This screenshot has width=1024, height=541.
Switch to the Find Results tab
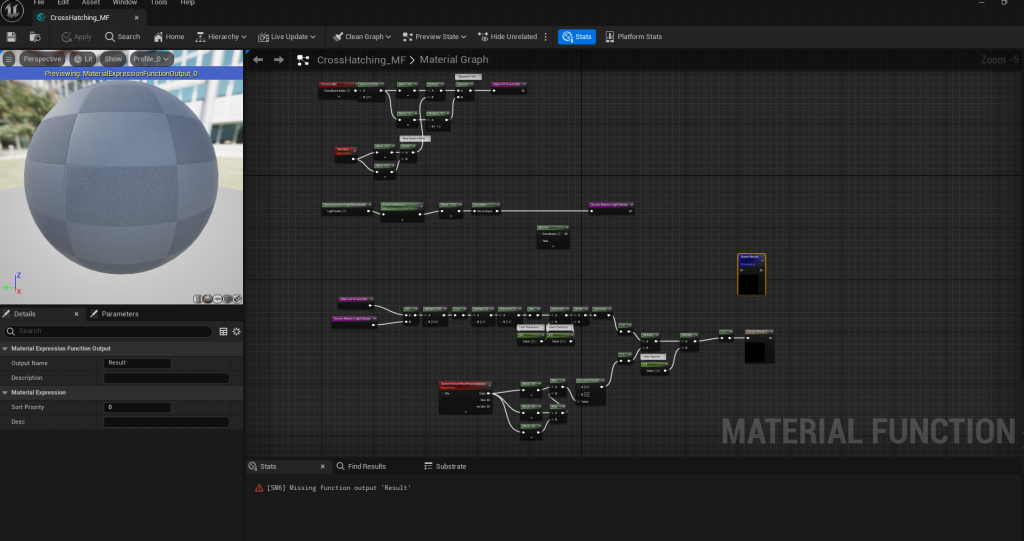(x=361, y=467)
